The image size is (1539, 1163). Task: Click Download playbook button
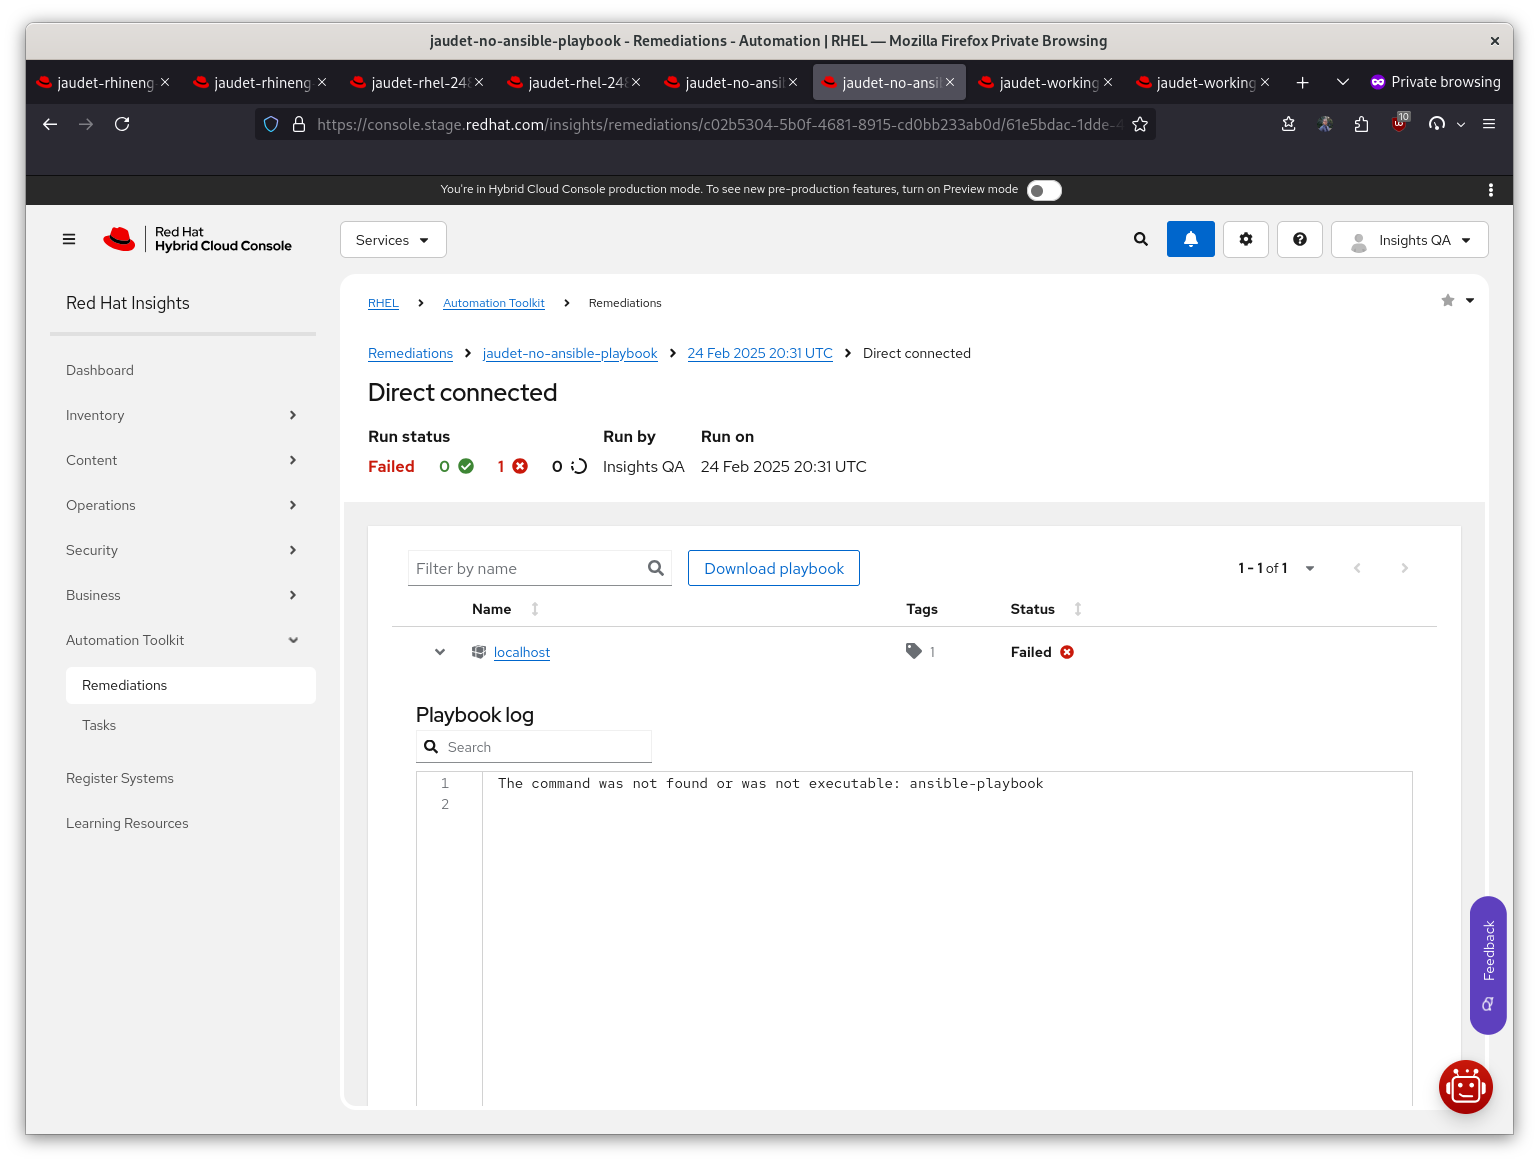(x=774, y=568)
